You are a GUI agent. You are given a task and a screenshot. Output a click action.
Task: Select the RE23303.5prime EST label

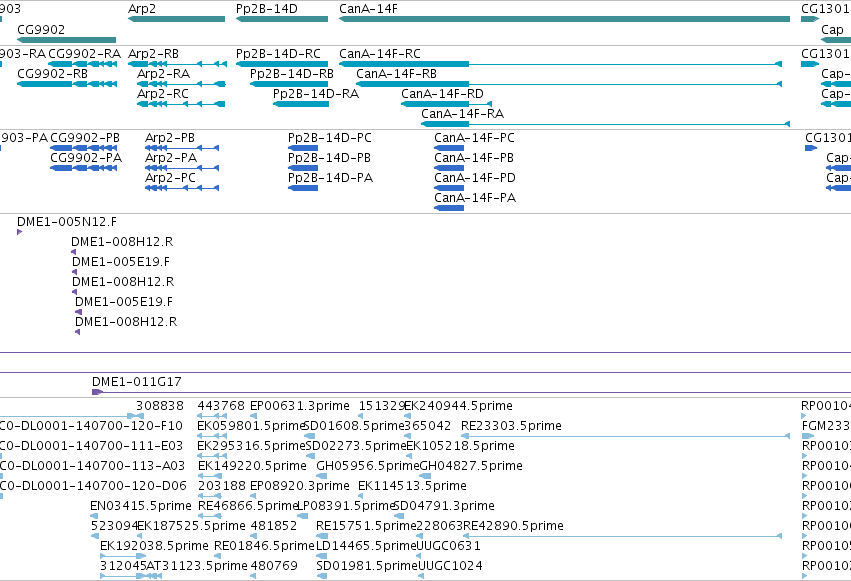(x=511, y=425)
